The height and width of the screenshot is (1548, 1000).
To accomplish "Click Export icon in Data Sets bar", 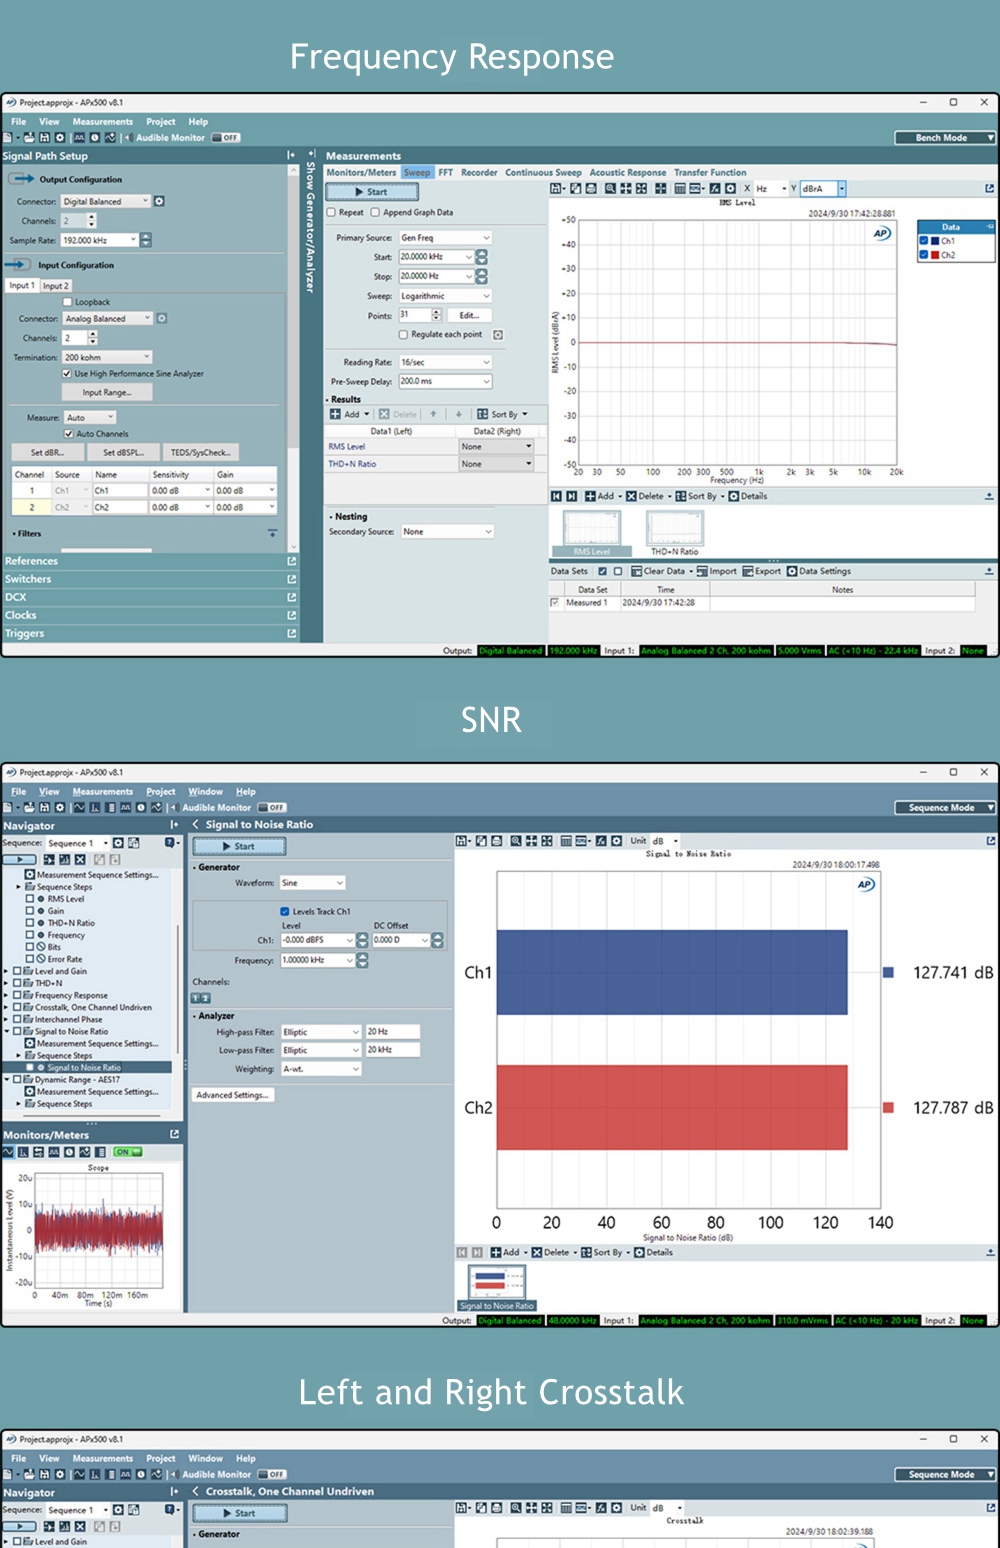I will coord(748,571).
